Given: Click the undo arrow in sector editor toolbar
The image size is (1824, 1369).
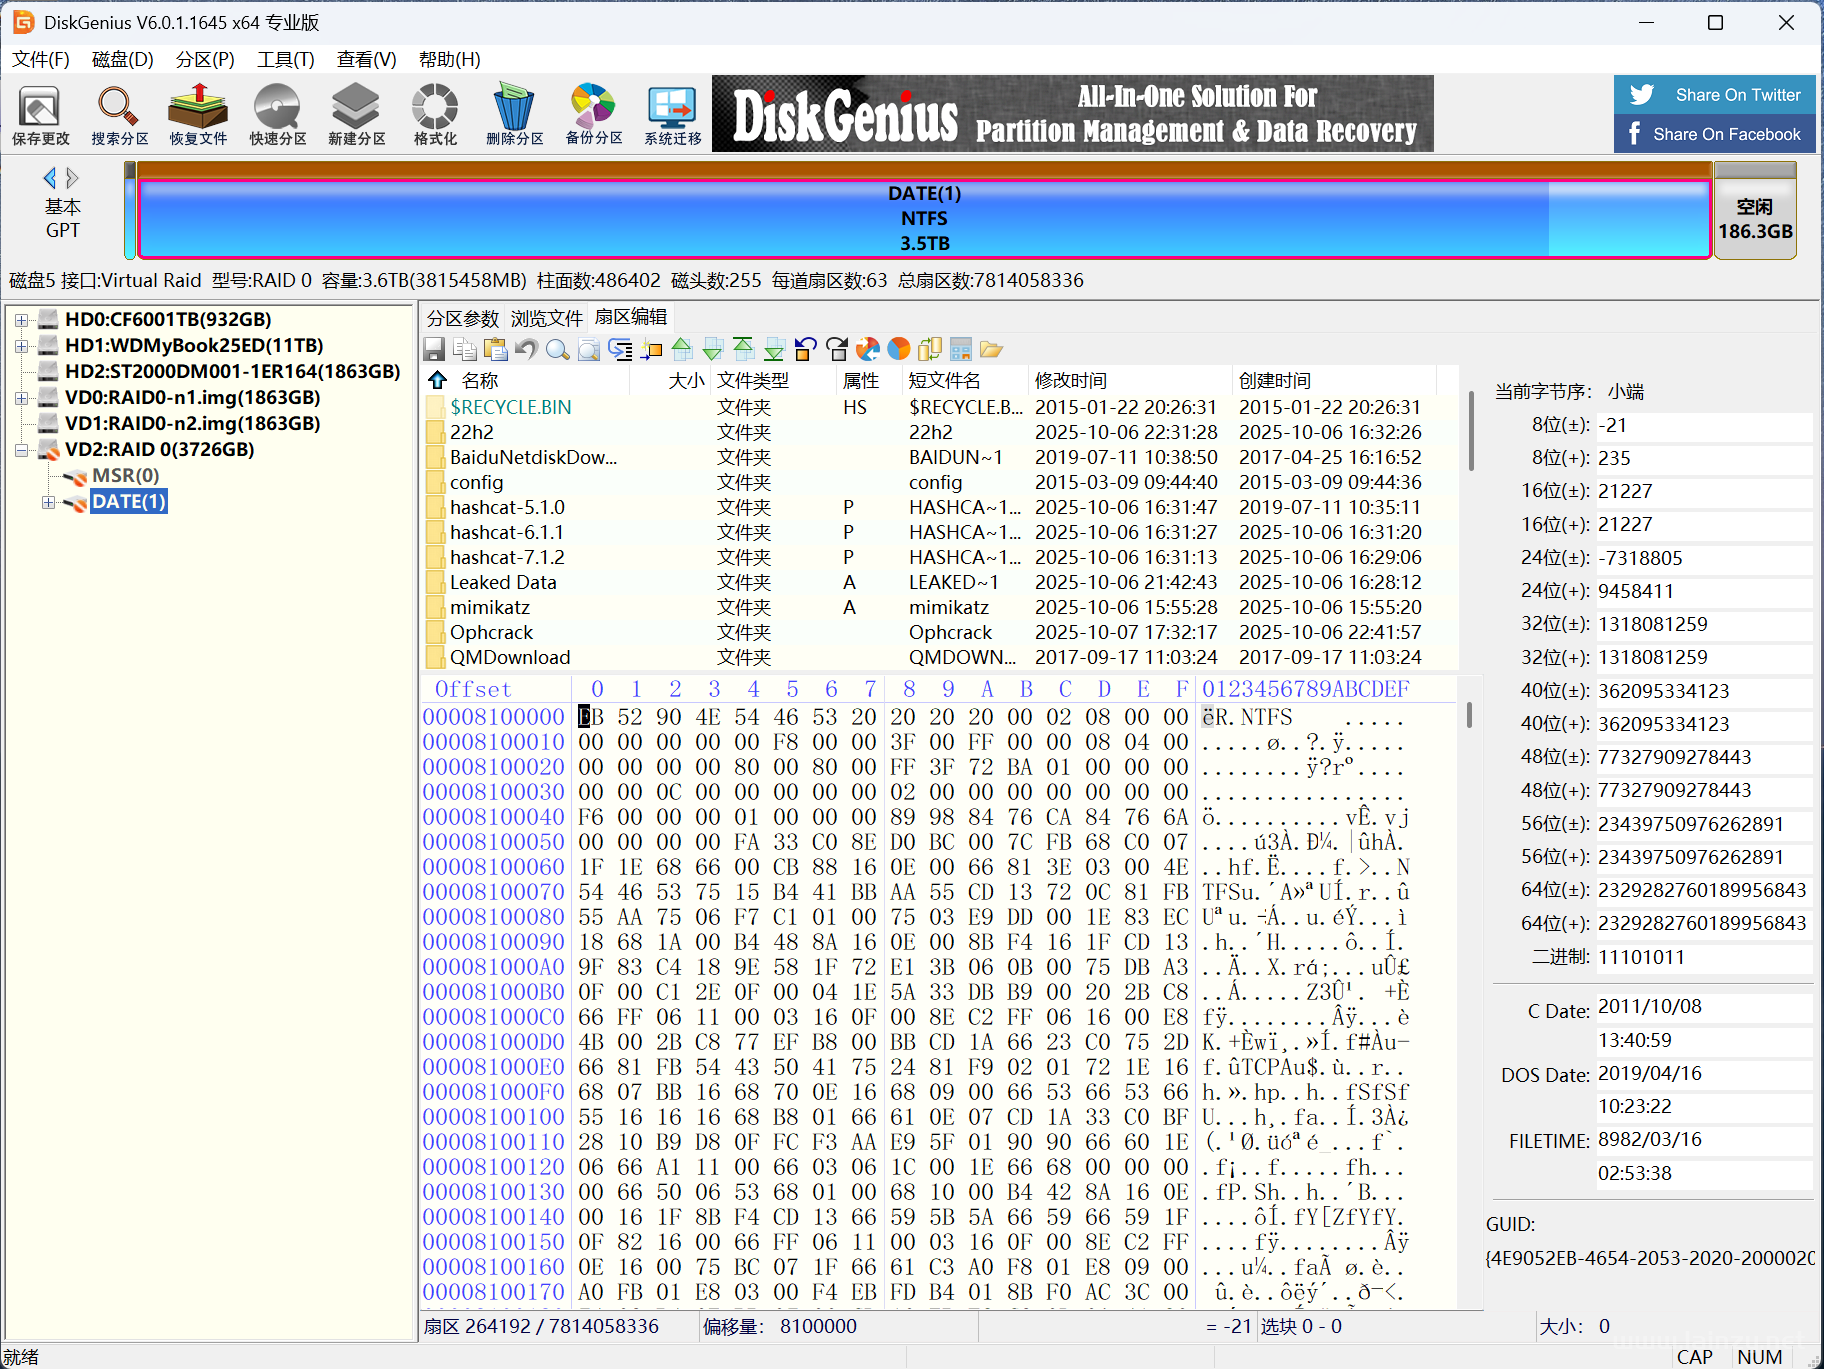Looking at the screenshot, I should tap(527, 349).
